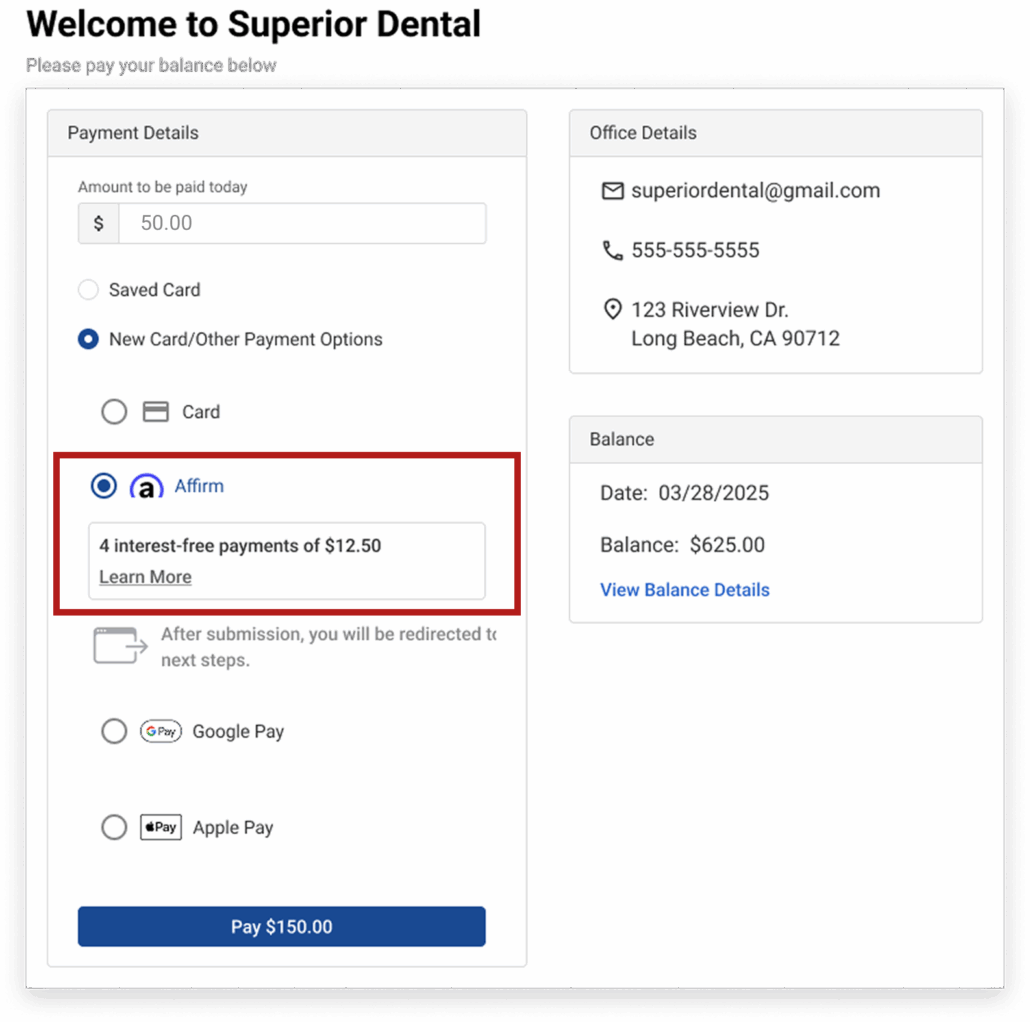1030x1022 pixels.
Task: Select the Affirm radio button
Action: click(x=104, y=486)
